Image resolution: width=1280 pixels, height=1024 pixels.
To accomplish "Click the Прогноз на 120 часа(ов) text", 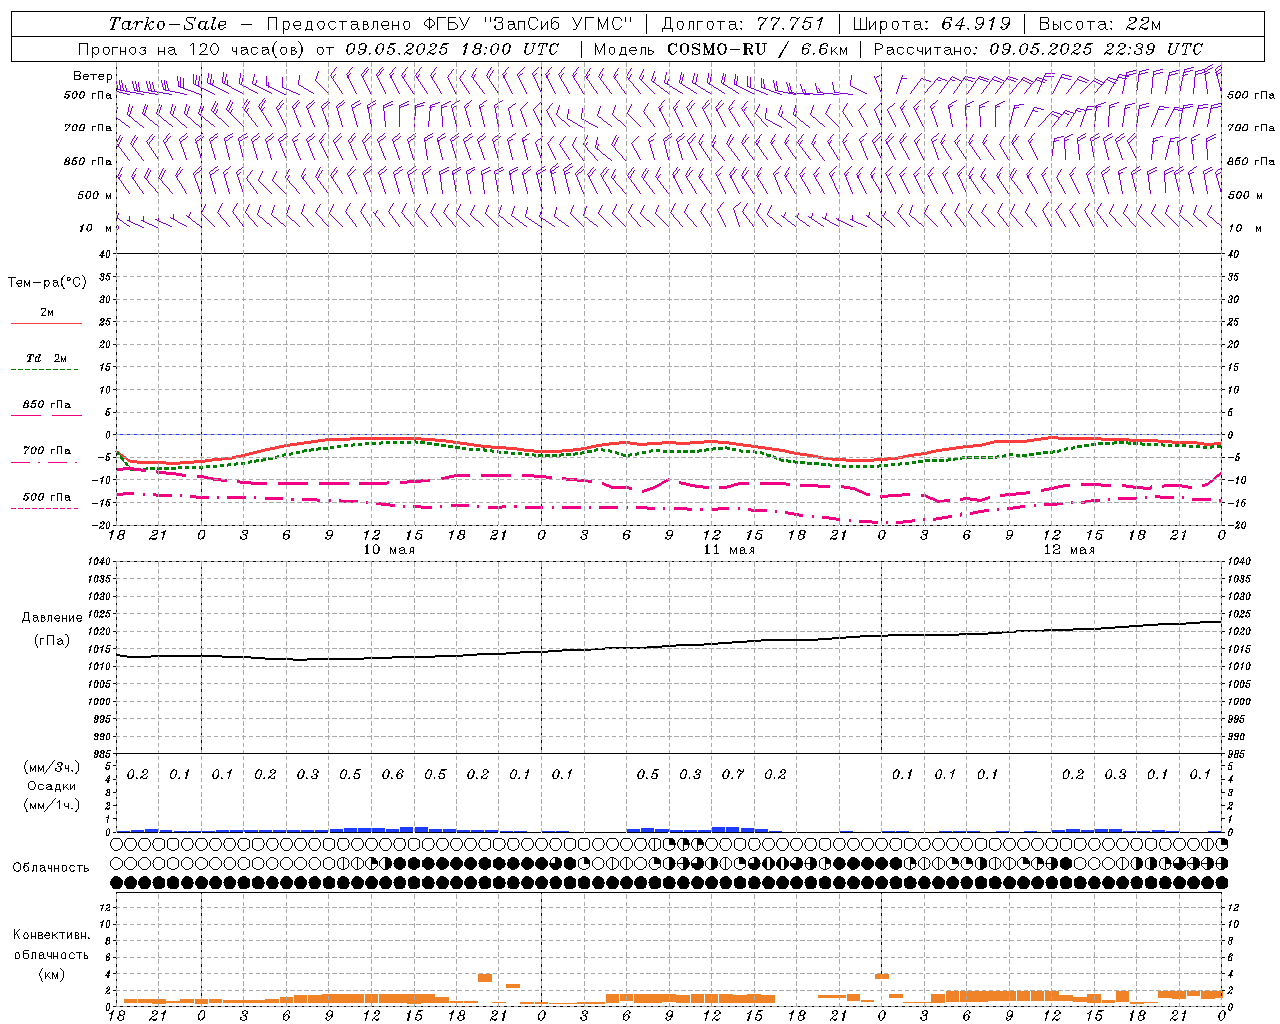I will [192, 48].
